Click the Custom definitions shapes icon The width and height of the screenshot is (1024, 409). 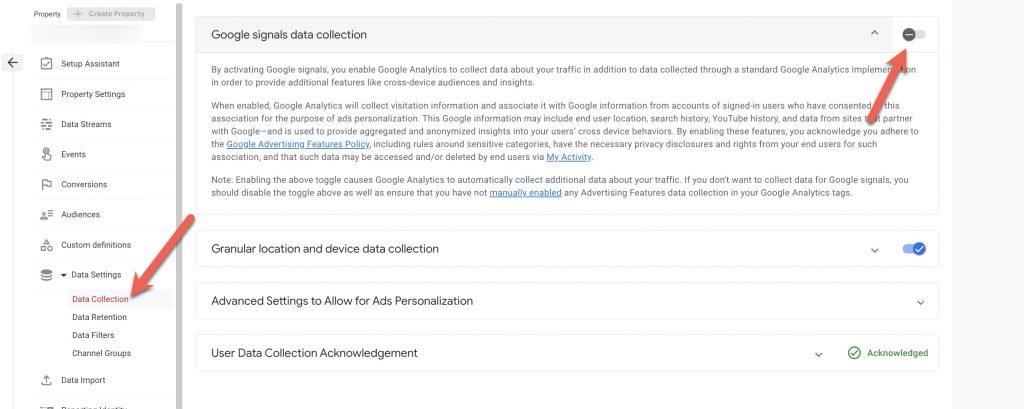coord(46,245)
